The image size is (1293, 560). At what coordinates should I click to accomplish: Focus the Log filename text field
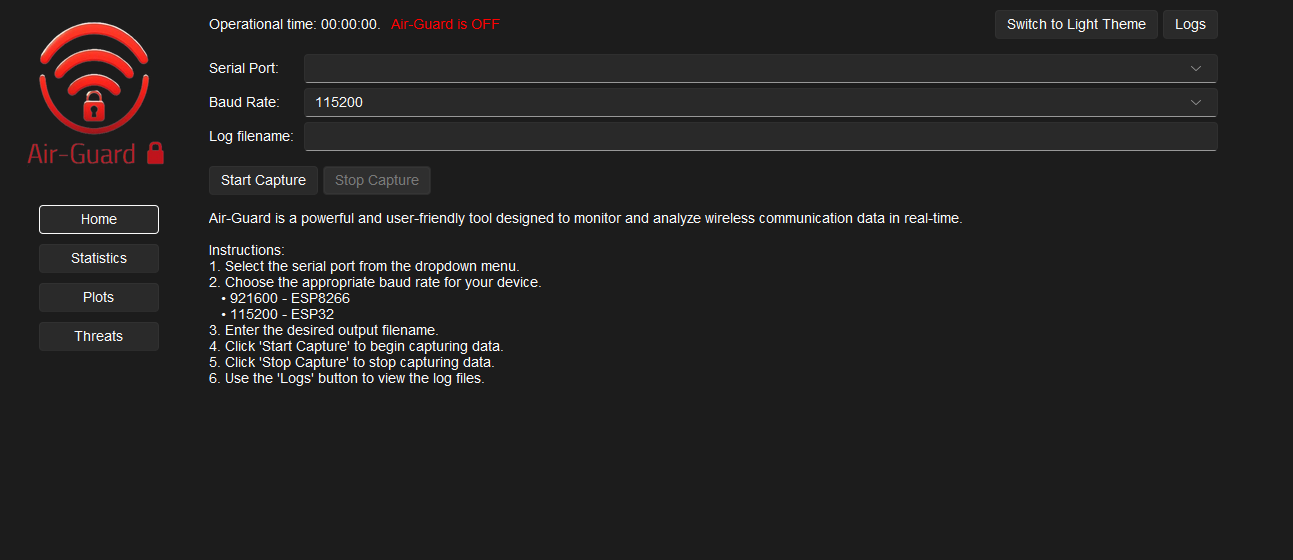760,136
